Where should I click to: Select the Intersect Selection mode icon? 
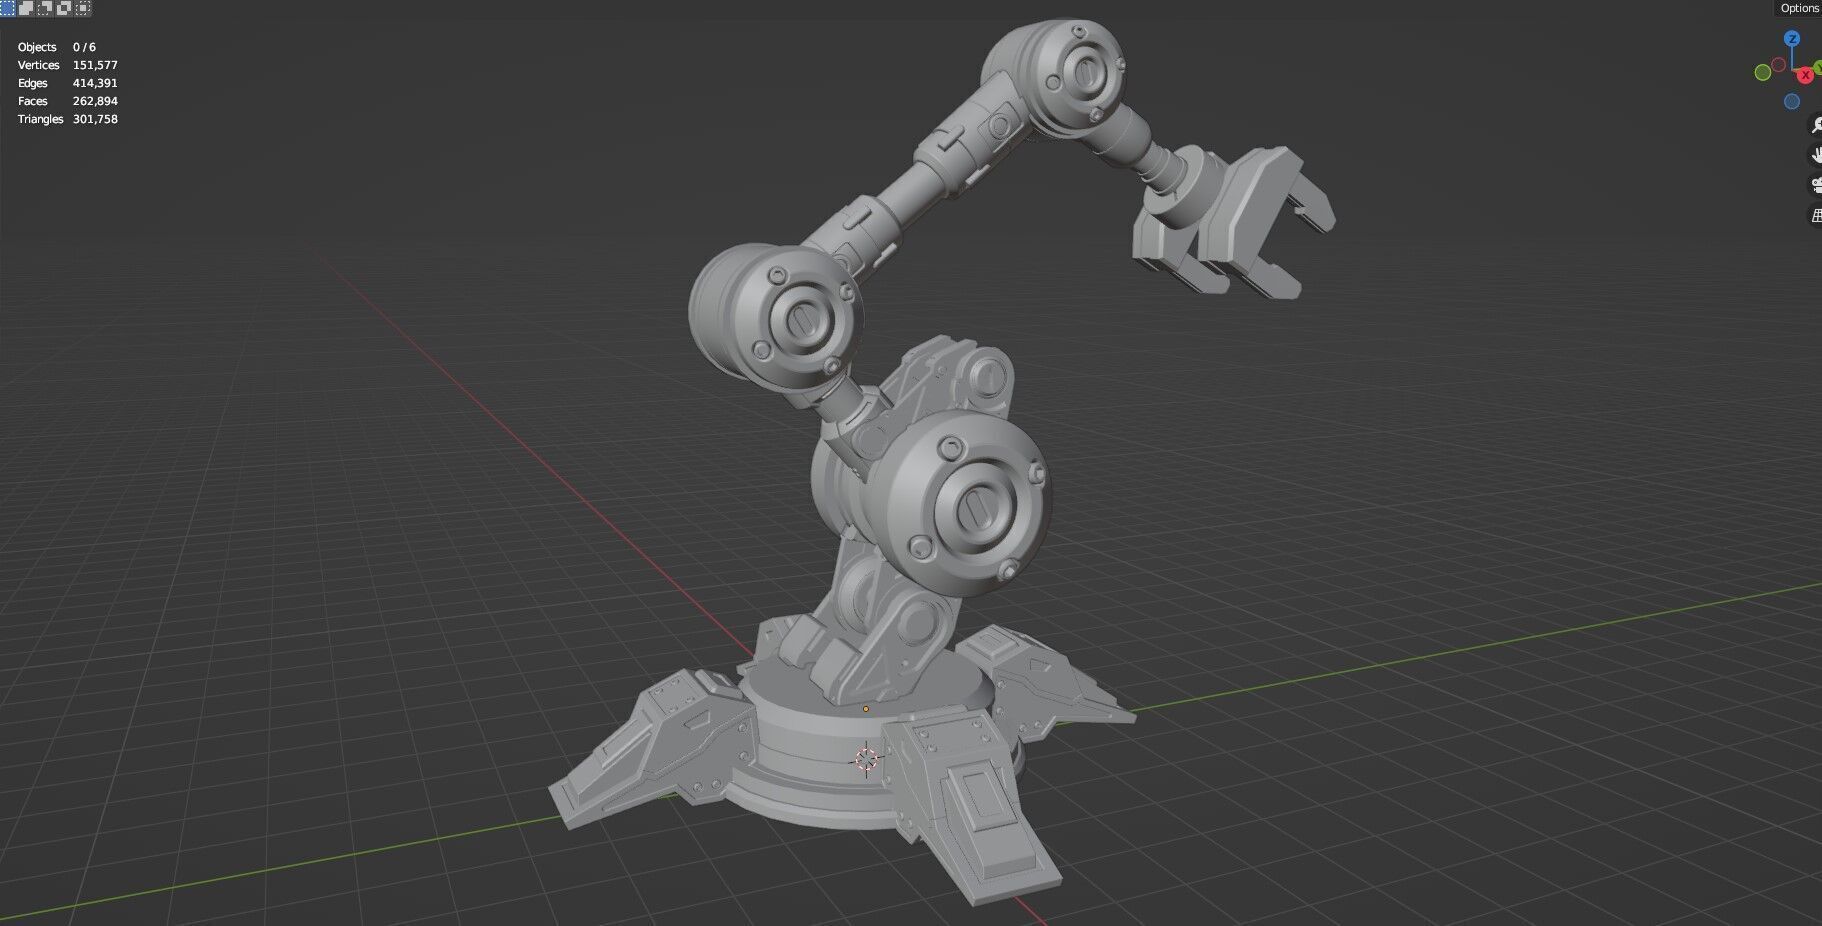[x=83, y=7]
